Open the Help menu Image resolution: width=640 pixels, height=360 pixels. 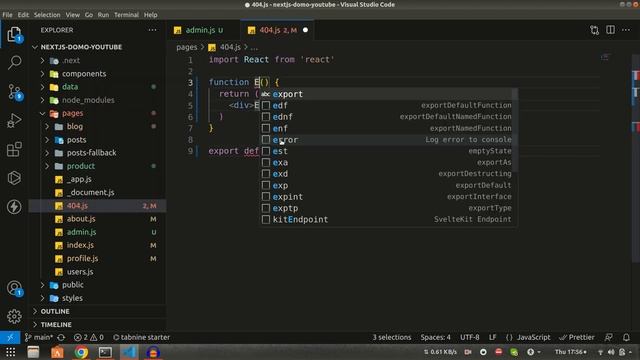(x=151, y=15)
